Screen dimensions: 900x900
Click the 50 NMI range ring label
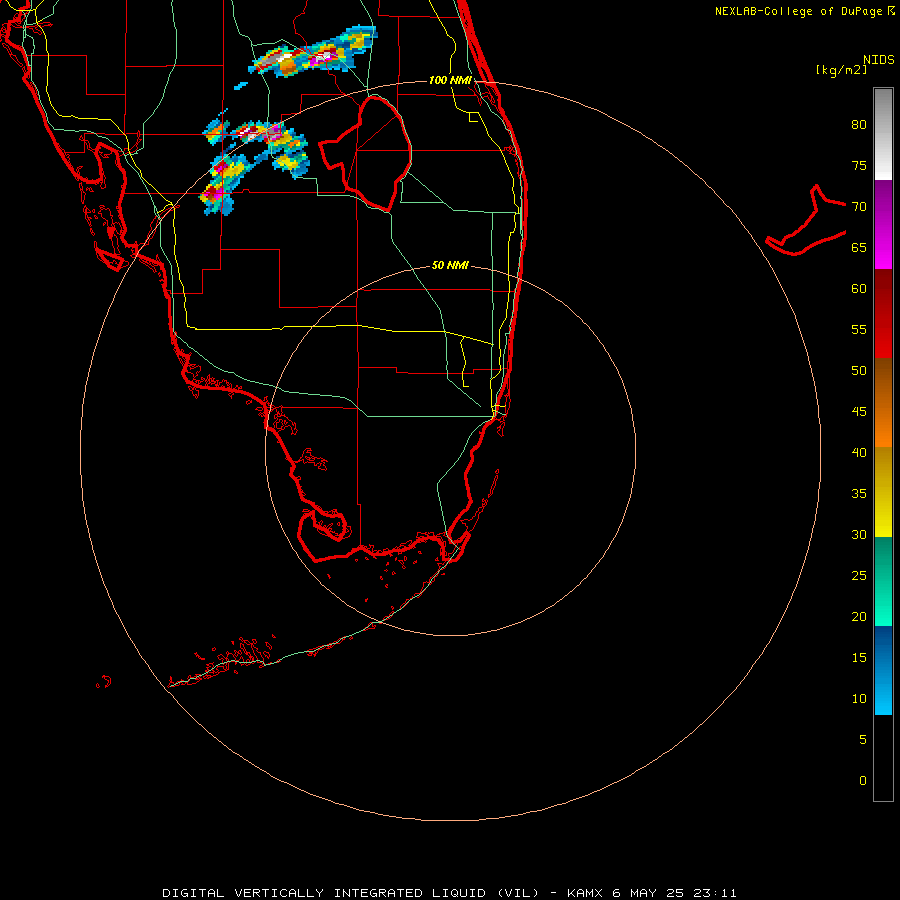pyautogui.click(x=450, y=265)
